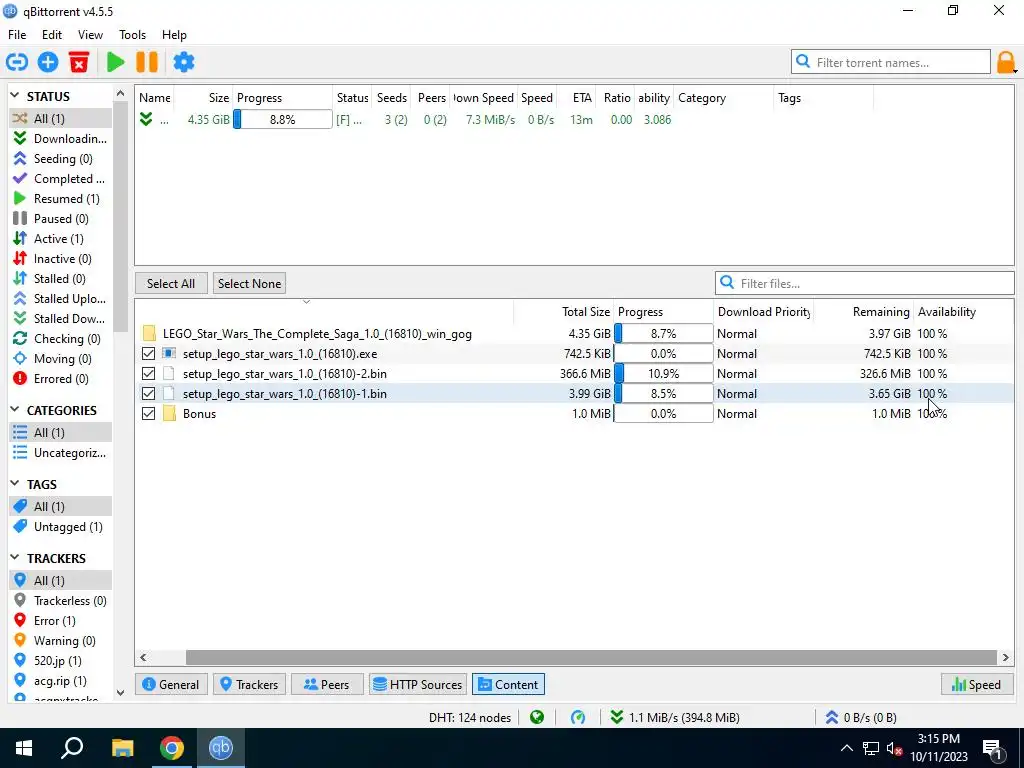
Task: Open the Tools menu
Action: coord(133,35)
